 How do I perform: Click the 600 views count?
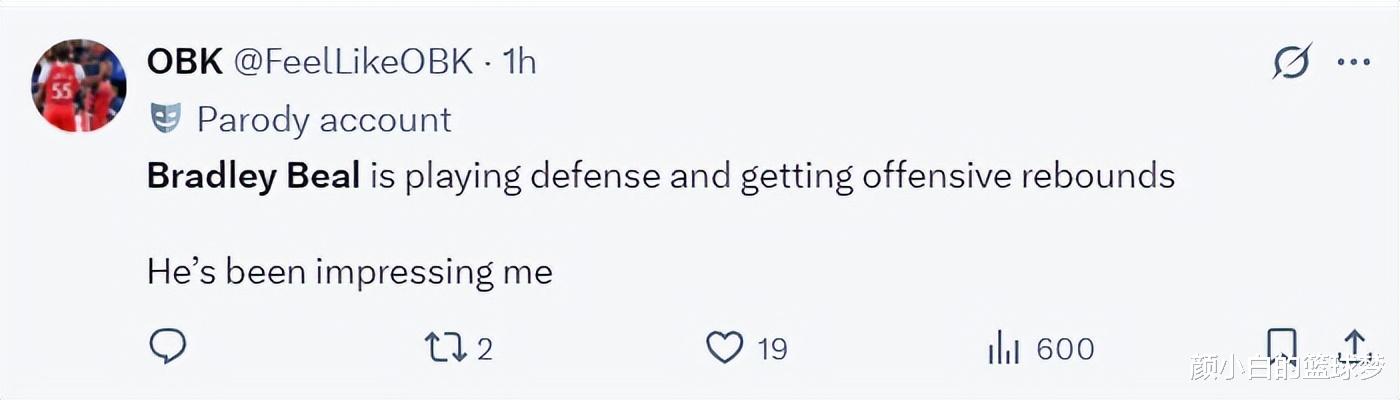coord(1065,349)
